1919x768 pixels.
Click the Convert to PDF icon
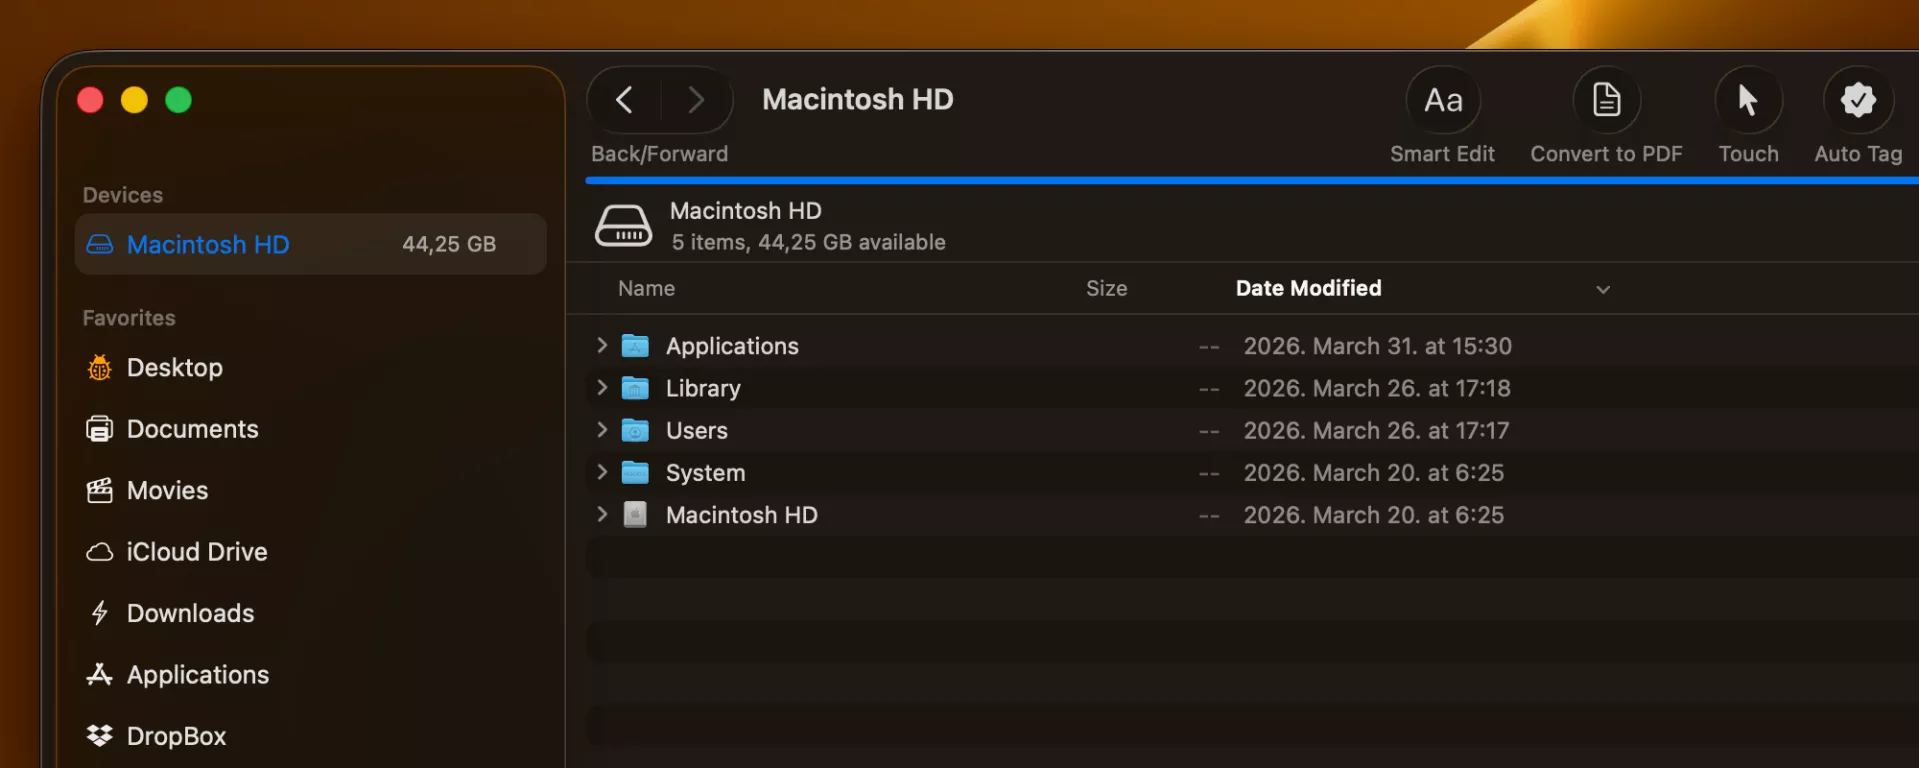1606,100
